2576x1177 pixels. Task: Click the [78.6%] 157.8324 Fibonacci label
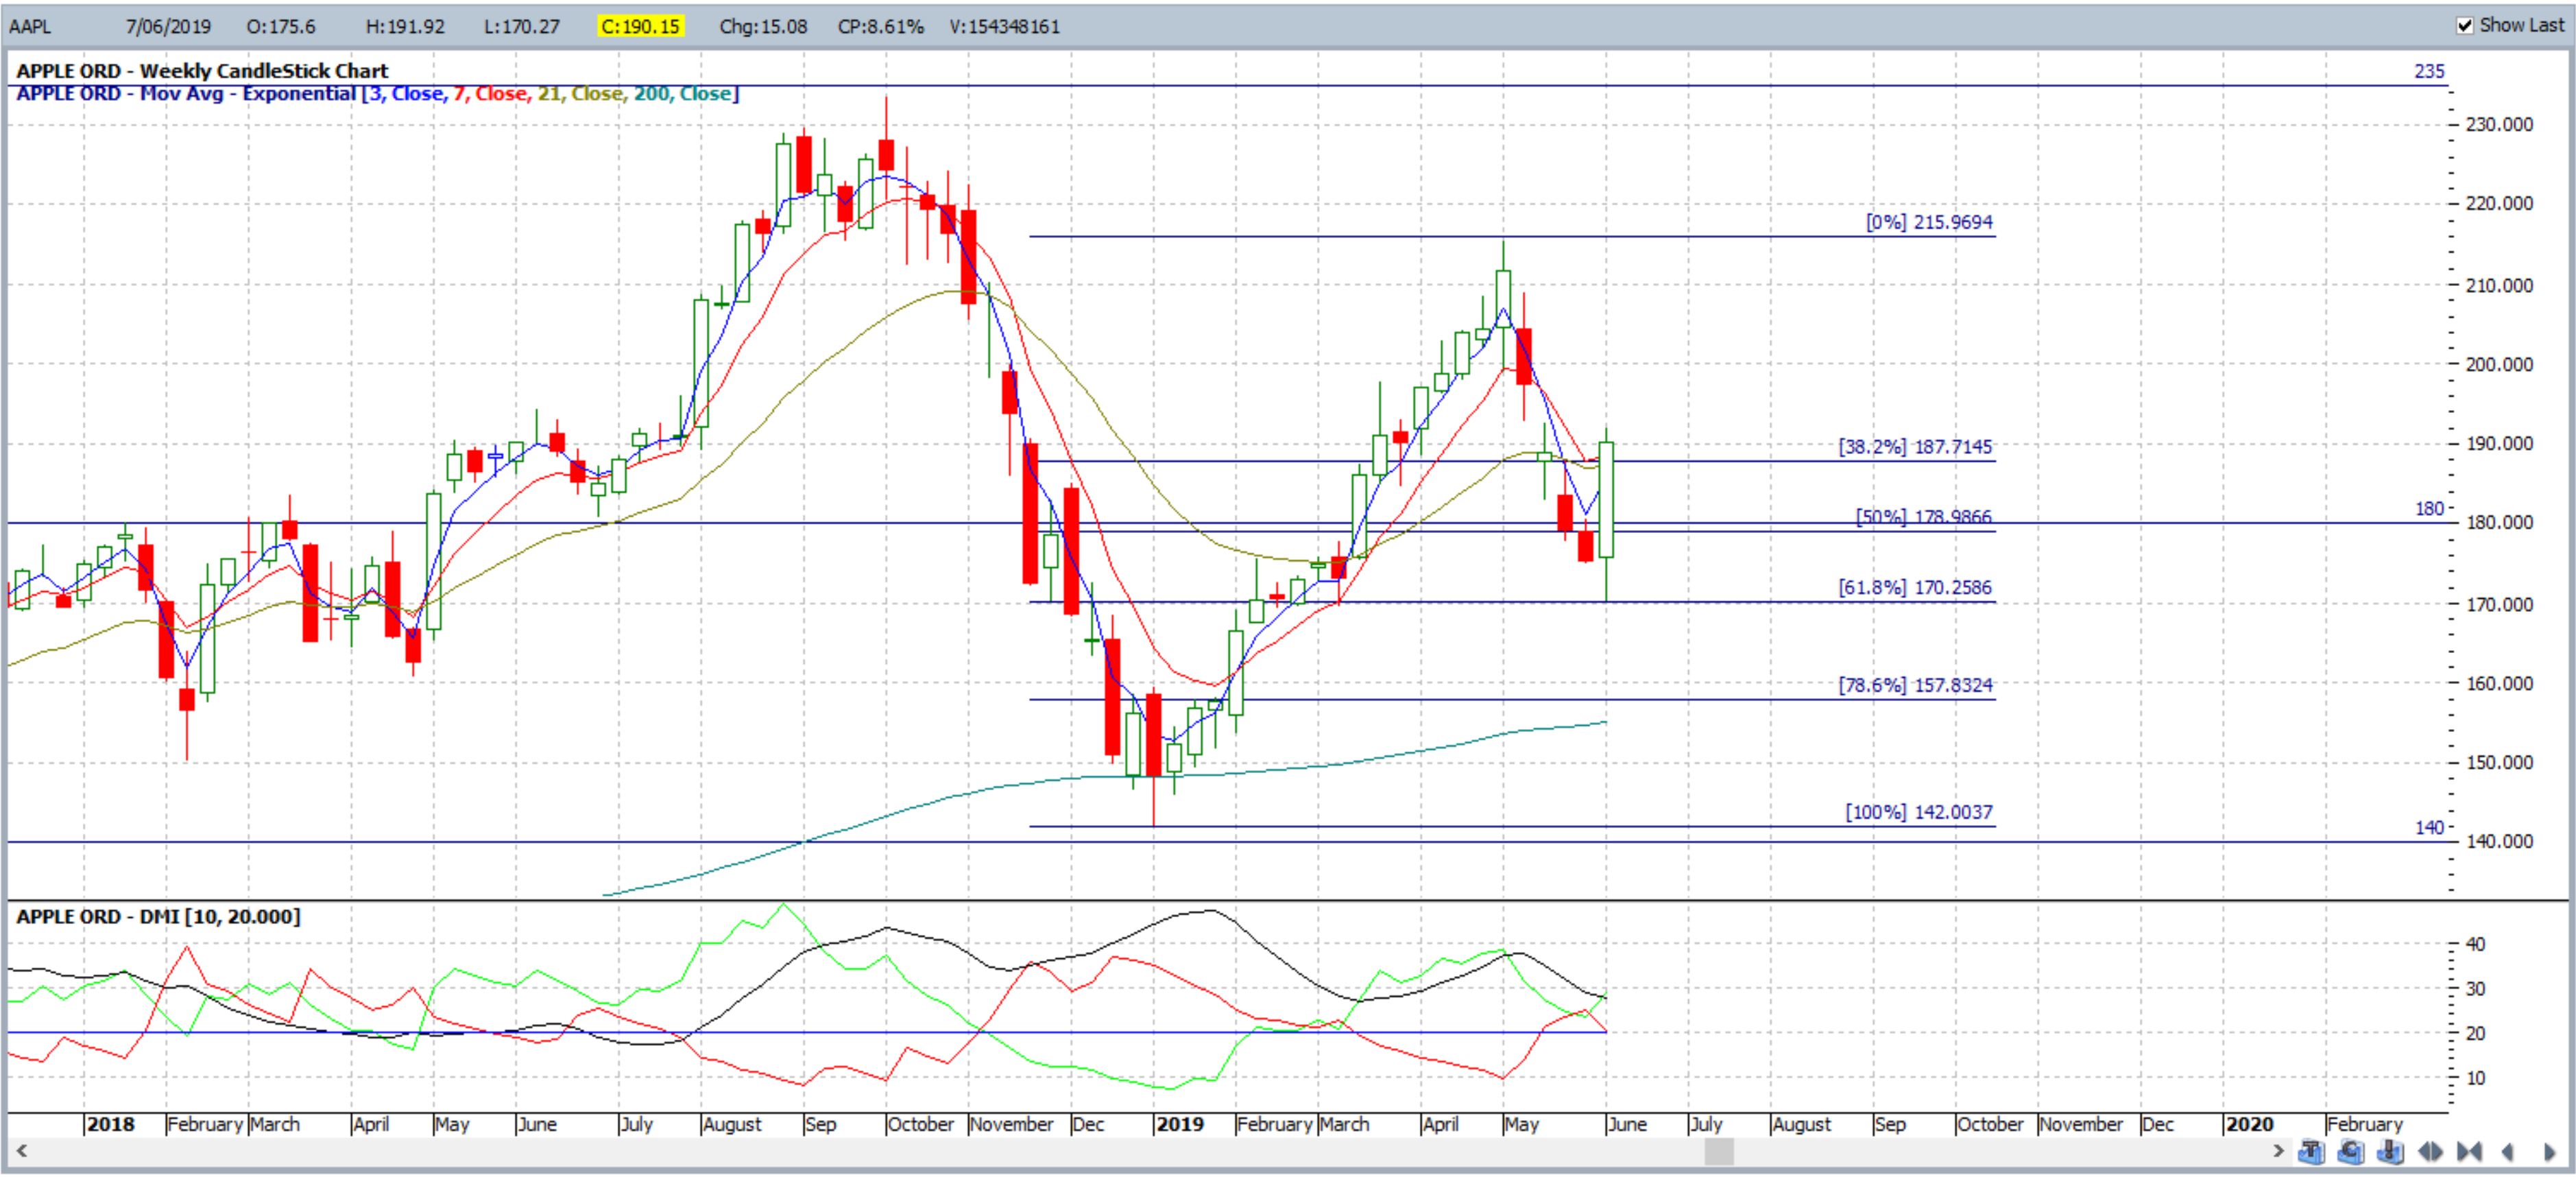[1915, 685]
